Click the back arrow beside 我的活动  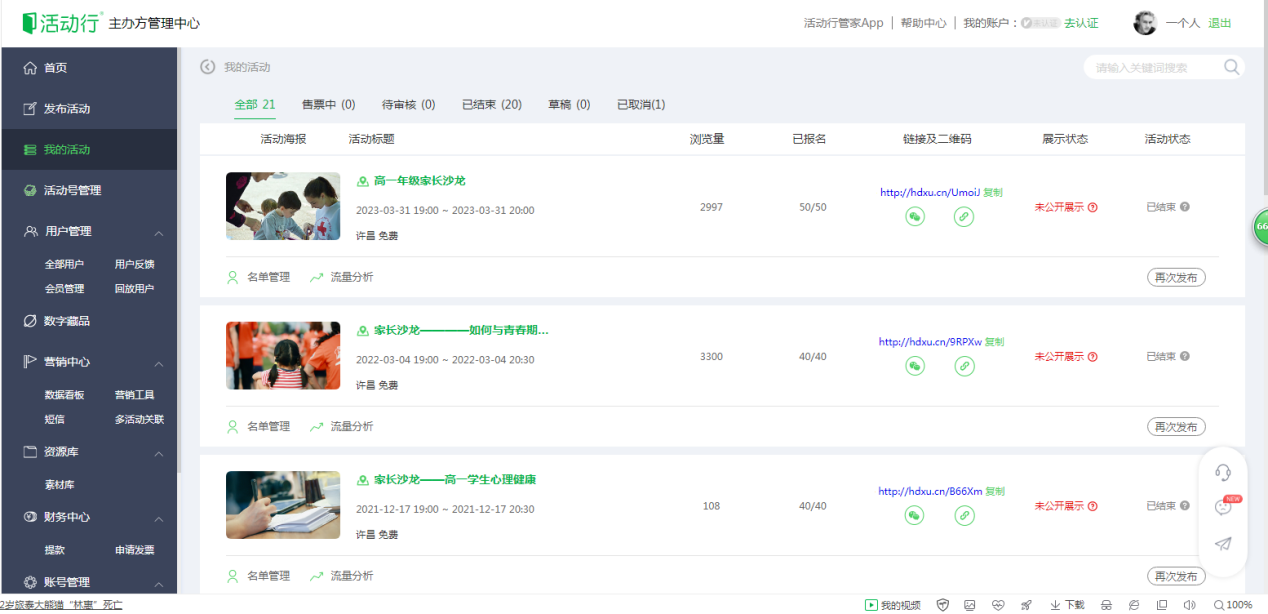pos(208,67)
